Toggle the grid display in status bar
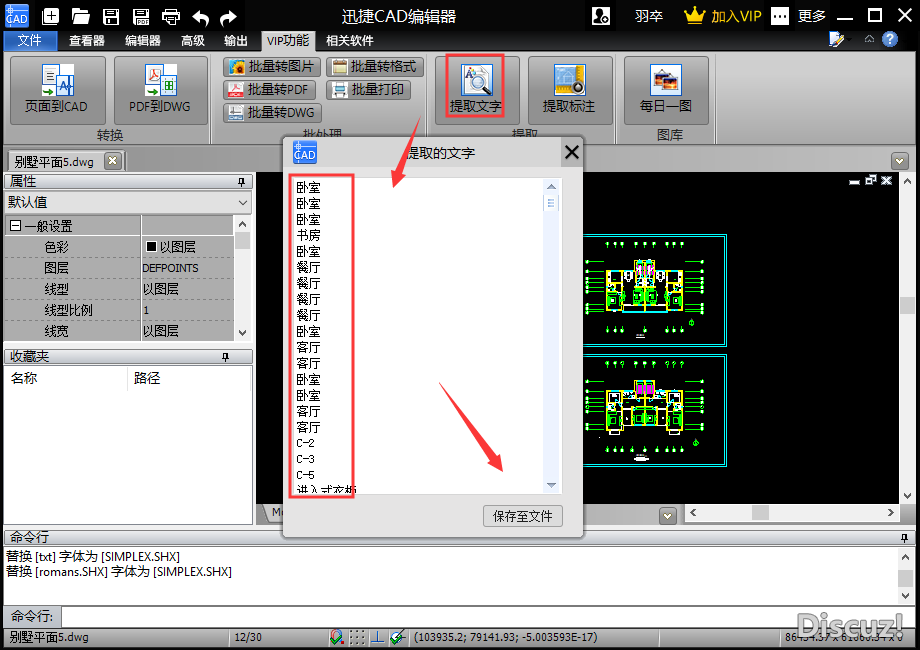The image size is (920, 650). [357, 637]
